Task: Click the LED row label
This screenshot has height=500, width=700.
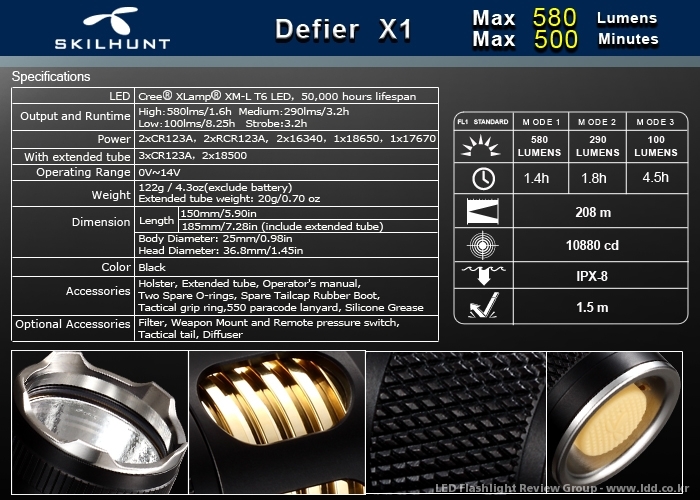Action: (119, 96)
